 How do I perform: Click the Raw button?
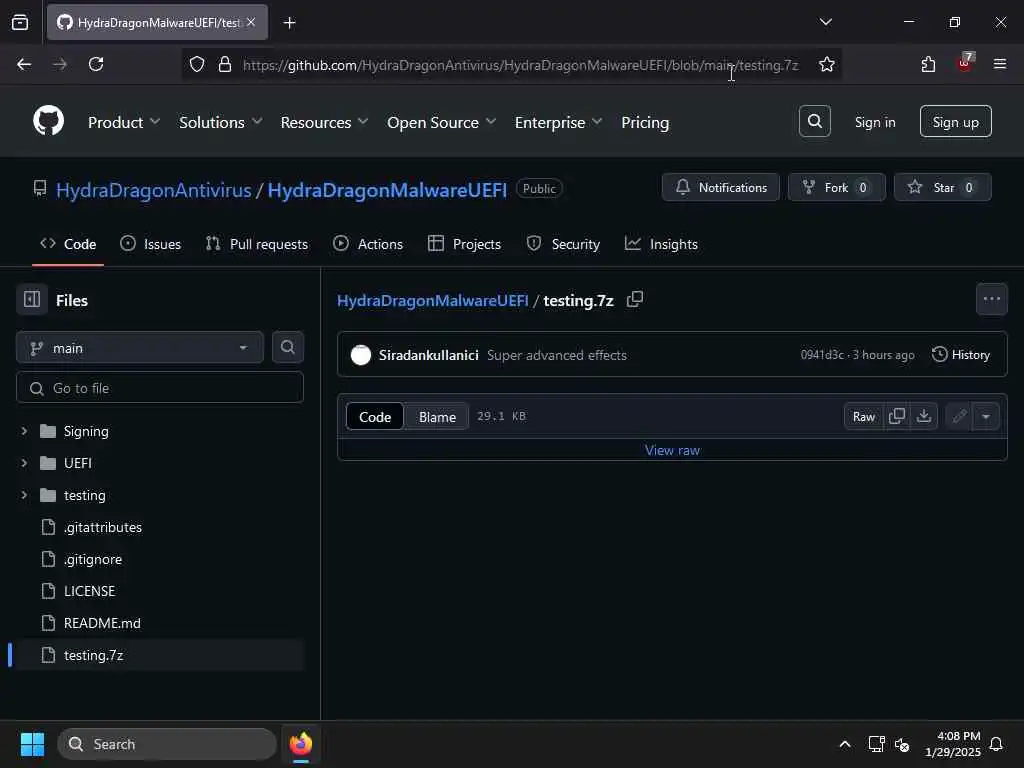point(863,416)
